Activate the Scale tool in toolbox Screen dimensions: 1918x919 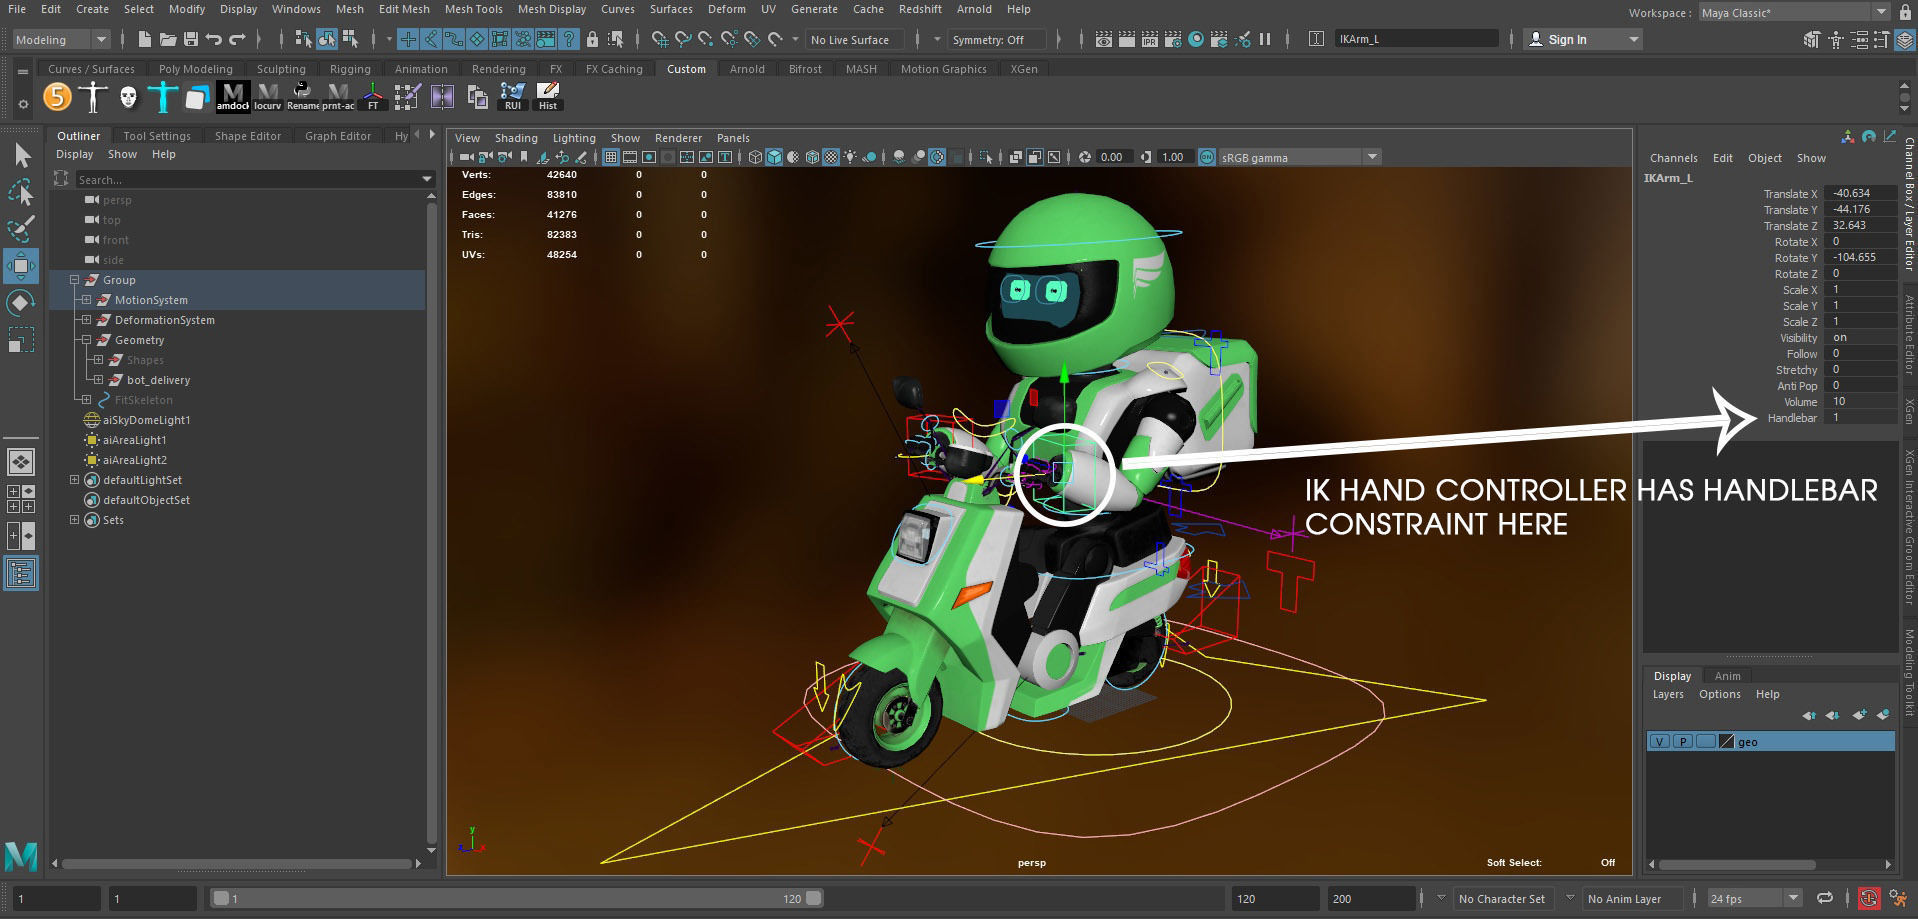point(21,340)
